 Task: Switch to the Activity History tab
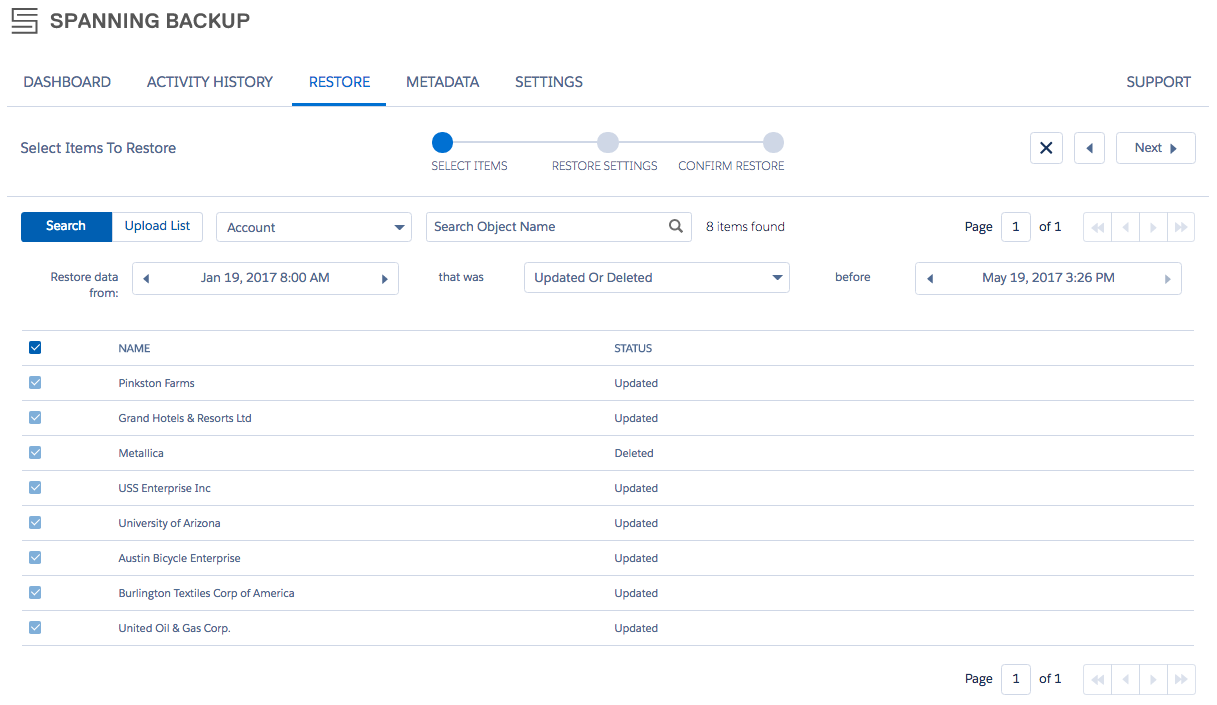(x=209, y=82)
